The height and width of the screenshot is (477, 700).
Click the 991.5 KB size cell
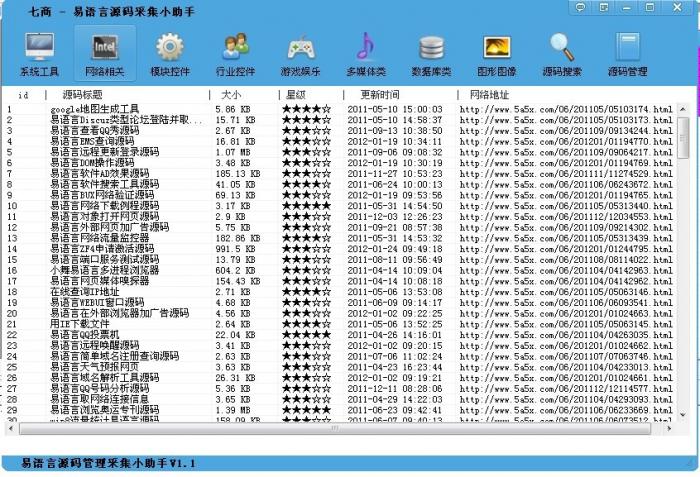click(x=235, y=249)
